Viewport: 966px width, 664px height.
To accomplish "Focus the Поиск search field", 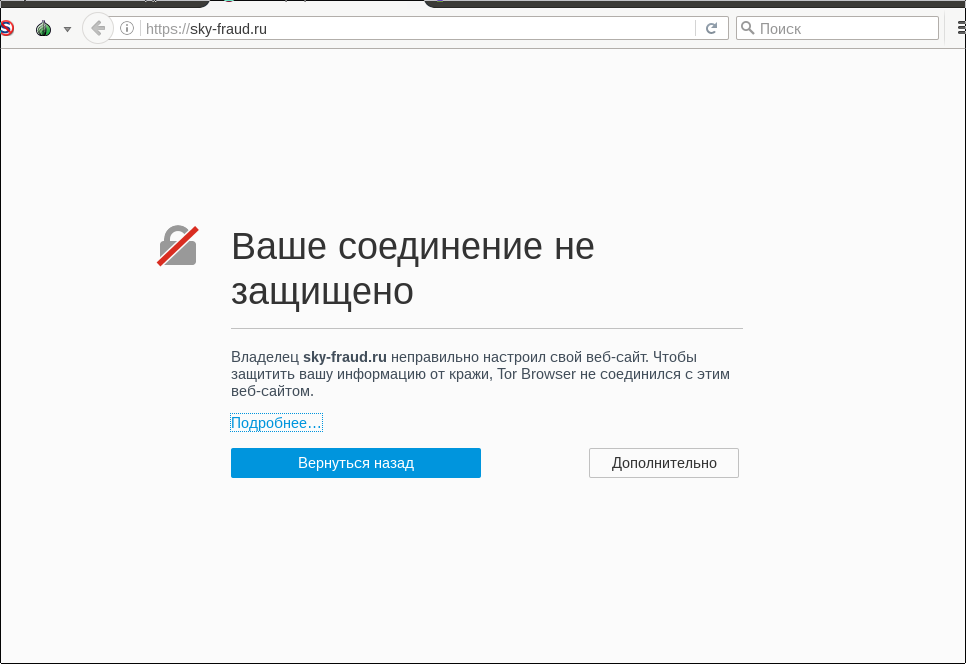I will tap(837, 28).
